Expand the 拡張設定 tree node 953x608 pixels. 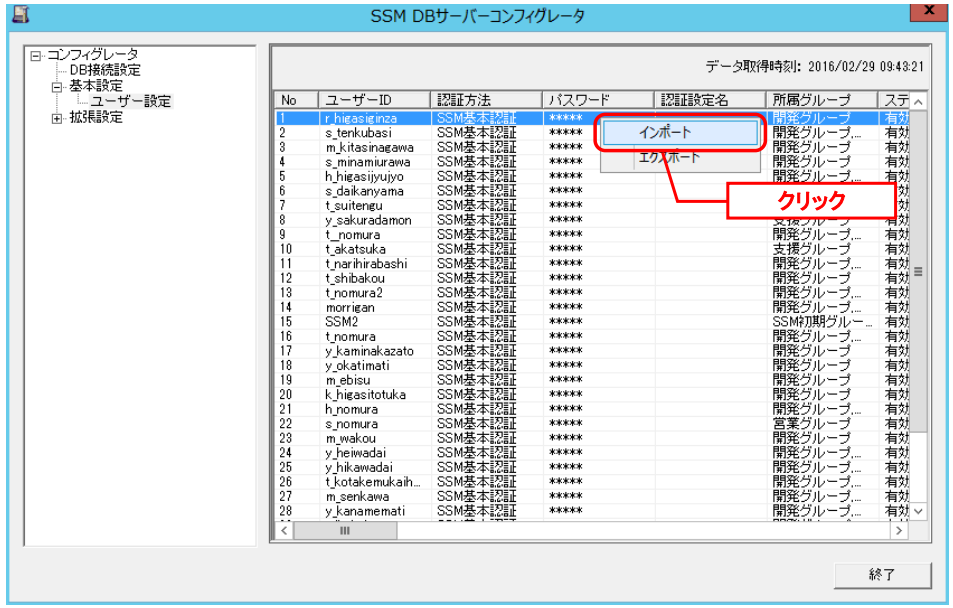(x=57, y=119)
